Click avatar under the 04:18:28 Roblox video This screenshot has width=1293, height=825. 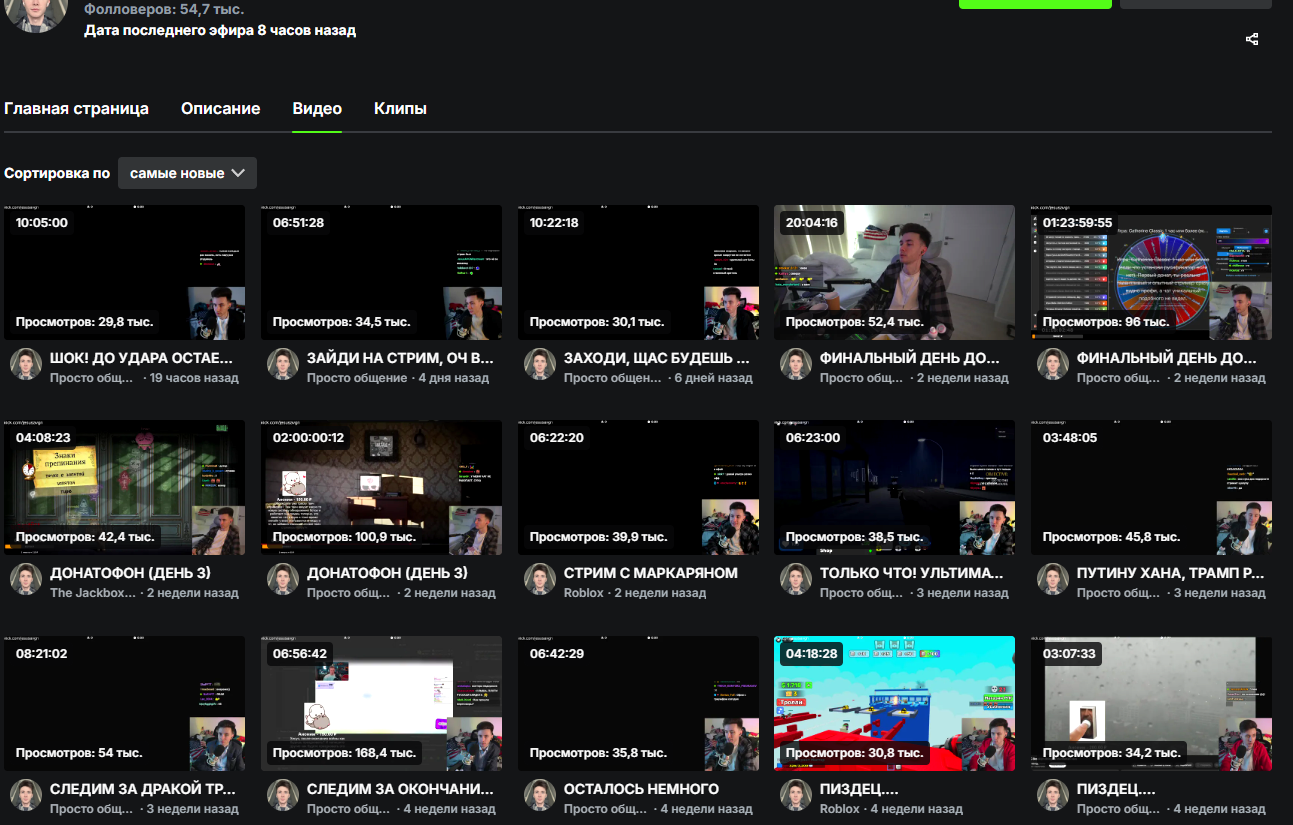[x=796, y=795]
